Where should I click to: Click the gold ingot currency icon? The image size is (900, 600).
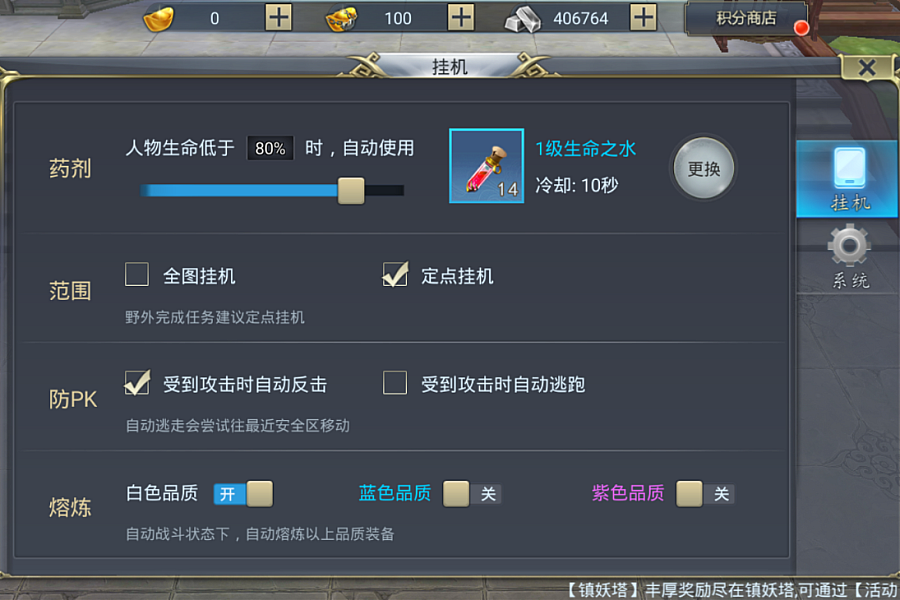[158, 19]
